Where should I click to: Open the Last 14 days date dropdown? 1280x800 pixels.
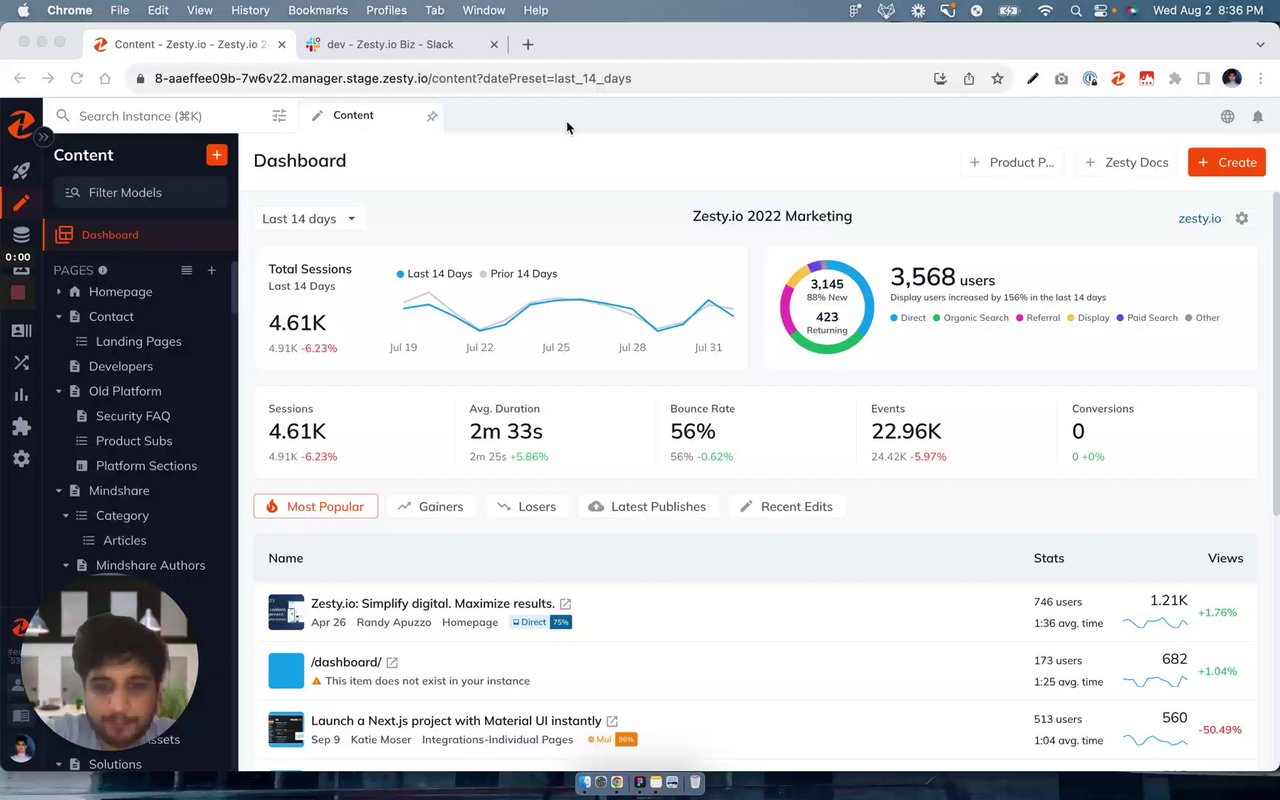pos(309,219)
